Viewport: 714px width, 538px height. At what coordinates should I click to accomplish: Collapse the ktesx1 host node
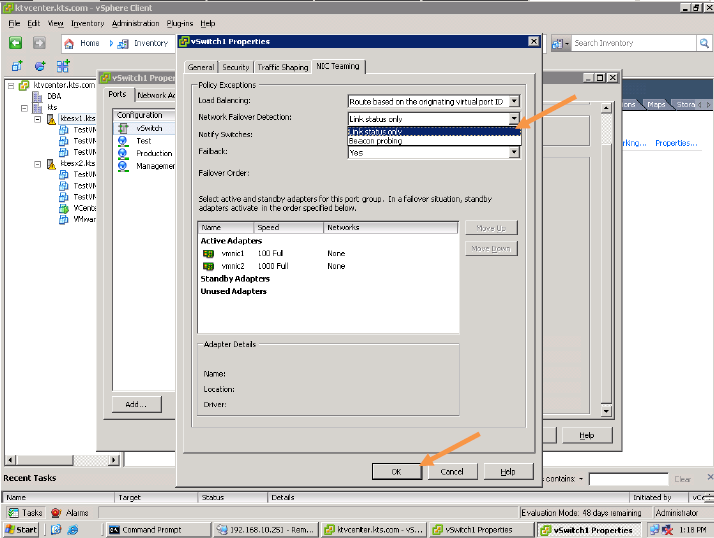[38, 119]
